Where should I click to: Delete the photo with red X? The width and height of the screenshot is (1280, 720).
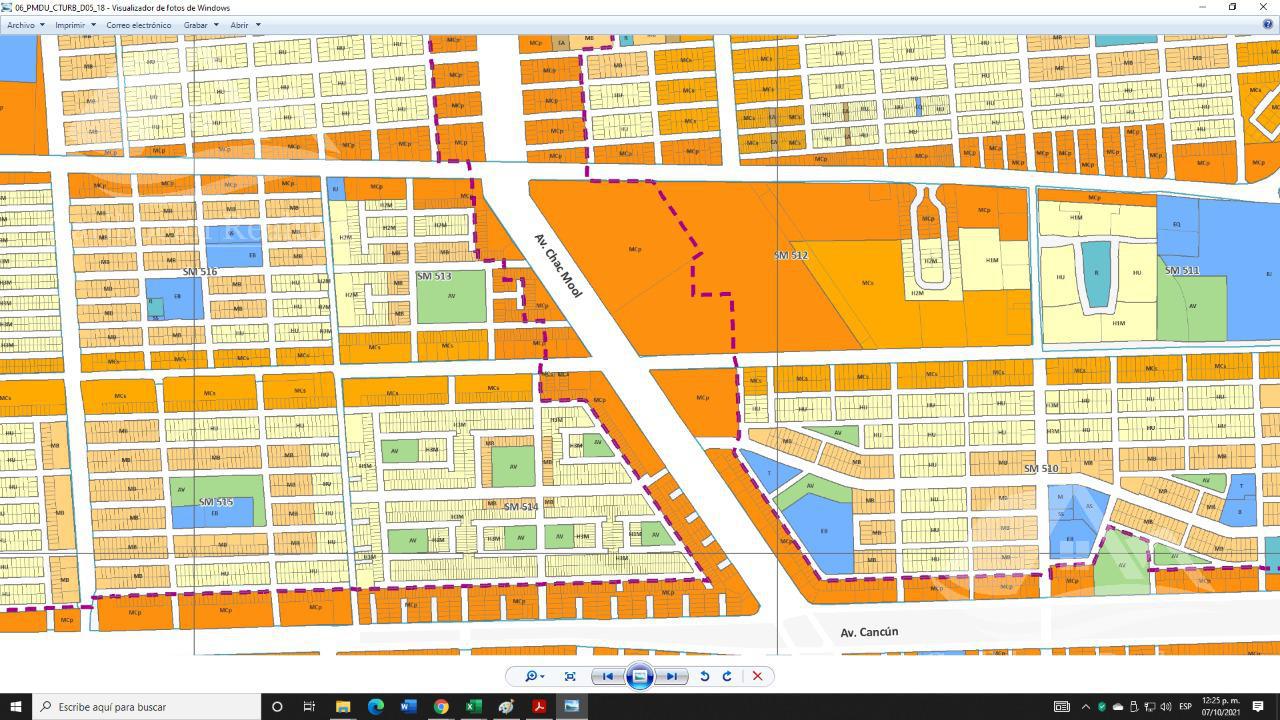coord(757,676)
